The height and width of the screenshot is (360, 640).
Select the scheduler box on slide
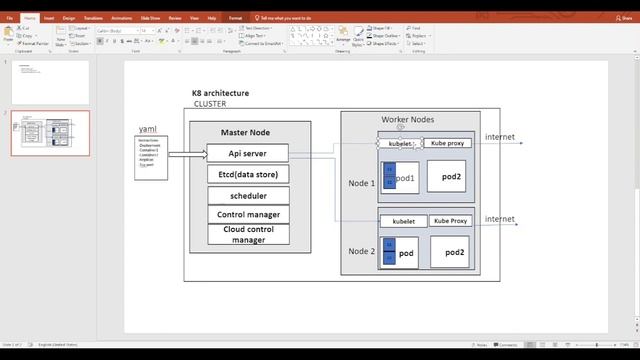tap(249, 196)
